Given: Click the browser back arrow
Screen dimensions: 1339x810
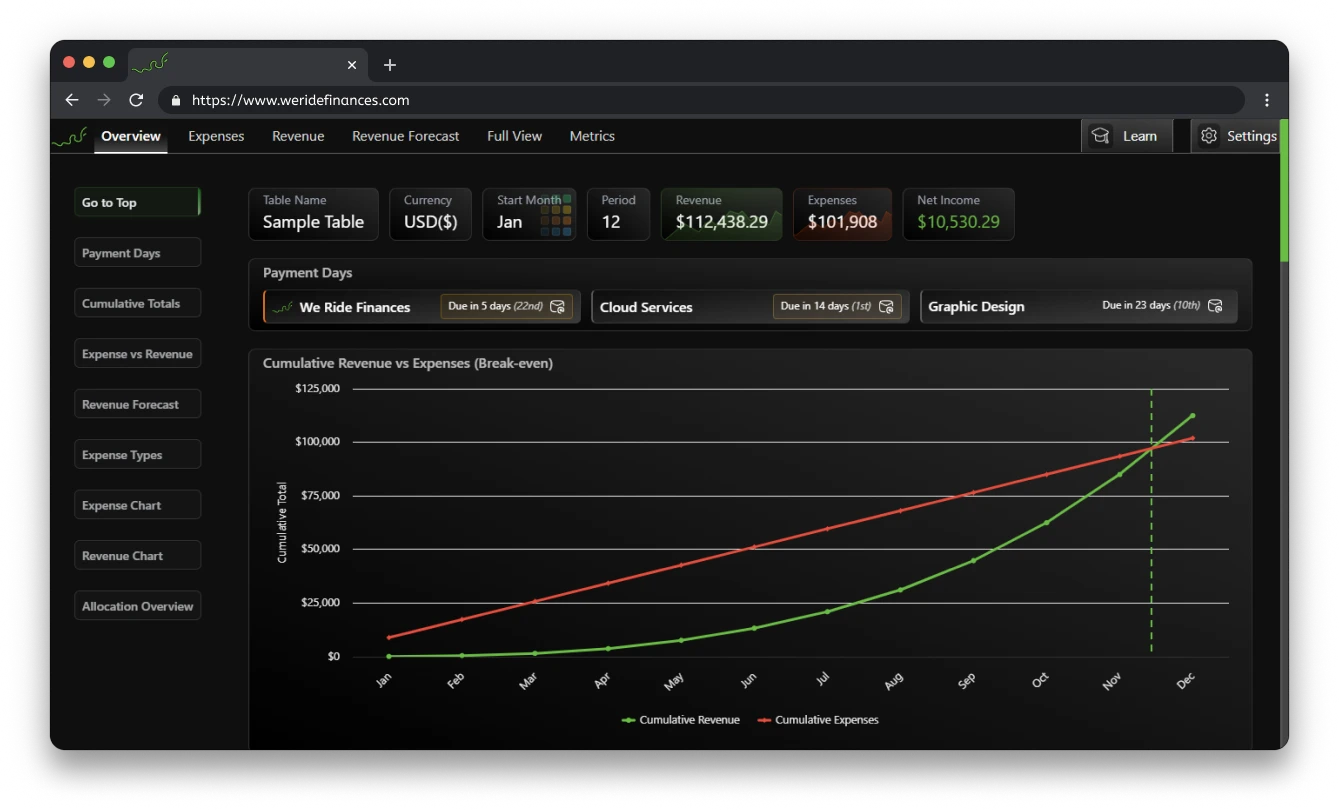Looking at the screenshot, I should pos(72,100).
